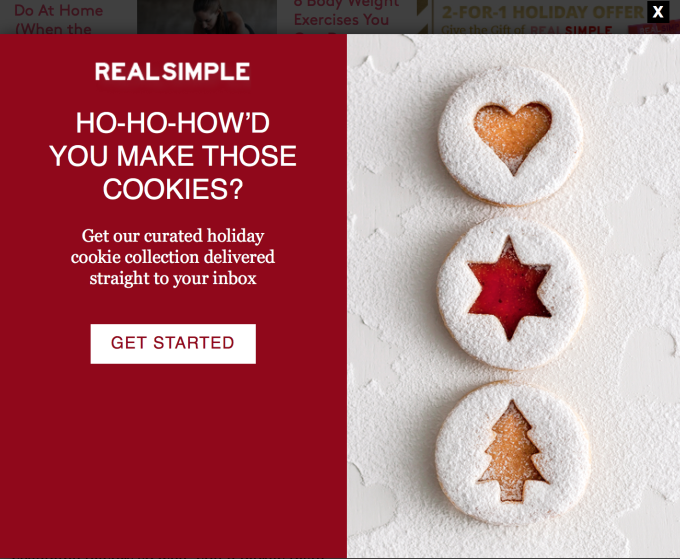This screenshot has width=680, height=559.
Task: Close the holiday cookie popup with X
Action: coord(658,12)
